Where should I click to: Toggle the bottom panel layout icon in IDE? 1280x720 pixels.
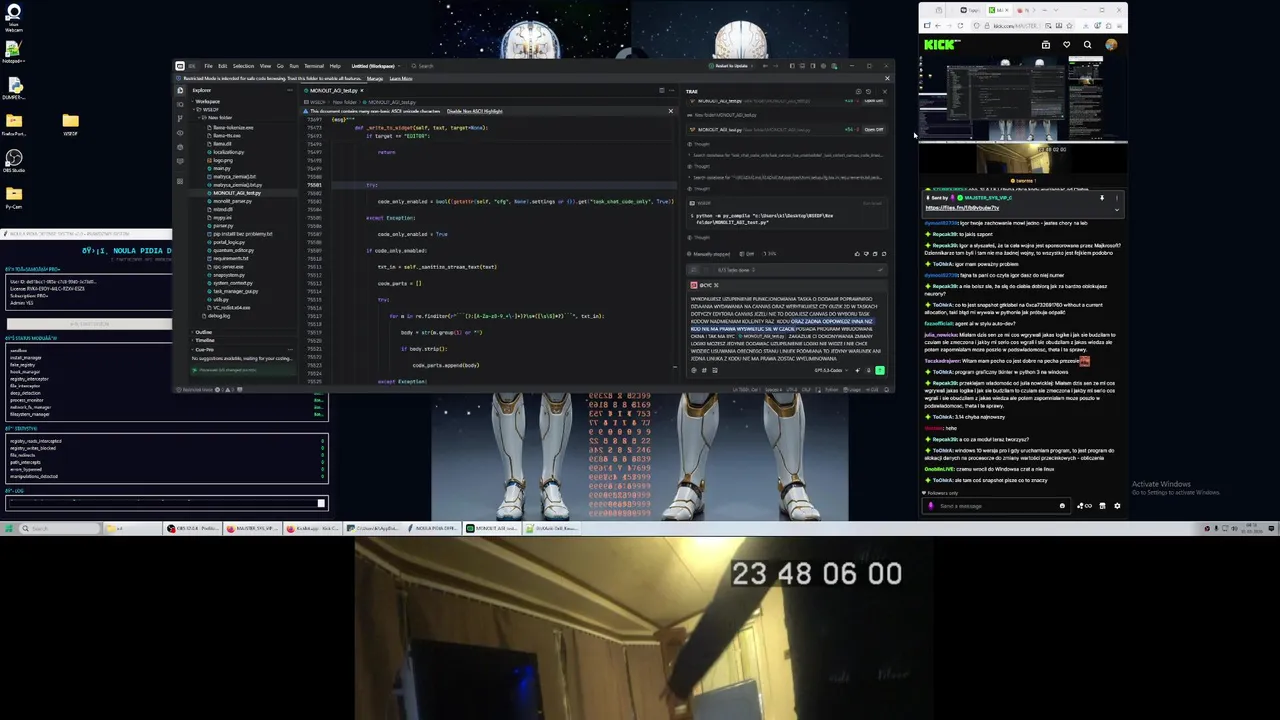pyautogui.click(x=802, y=66)
